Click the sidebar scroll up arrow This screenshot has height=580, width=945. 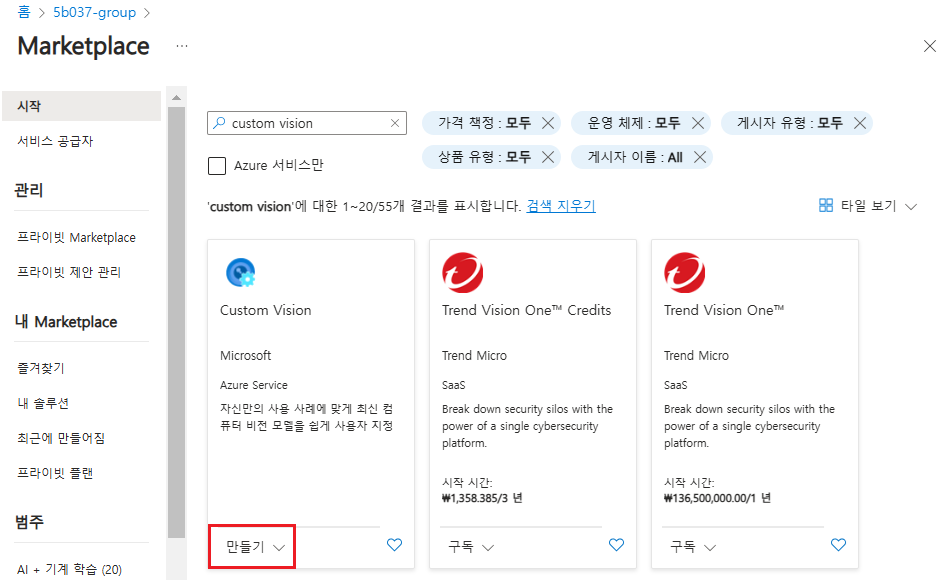[177, 98]
